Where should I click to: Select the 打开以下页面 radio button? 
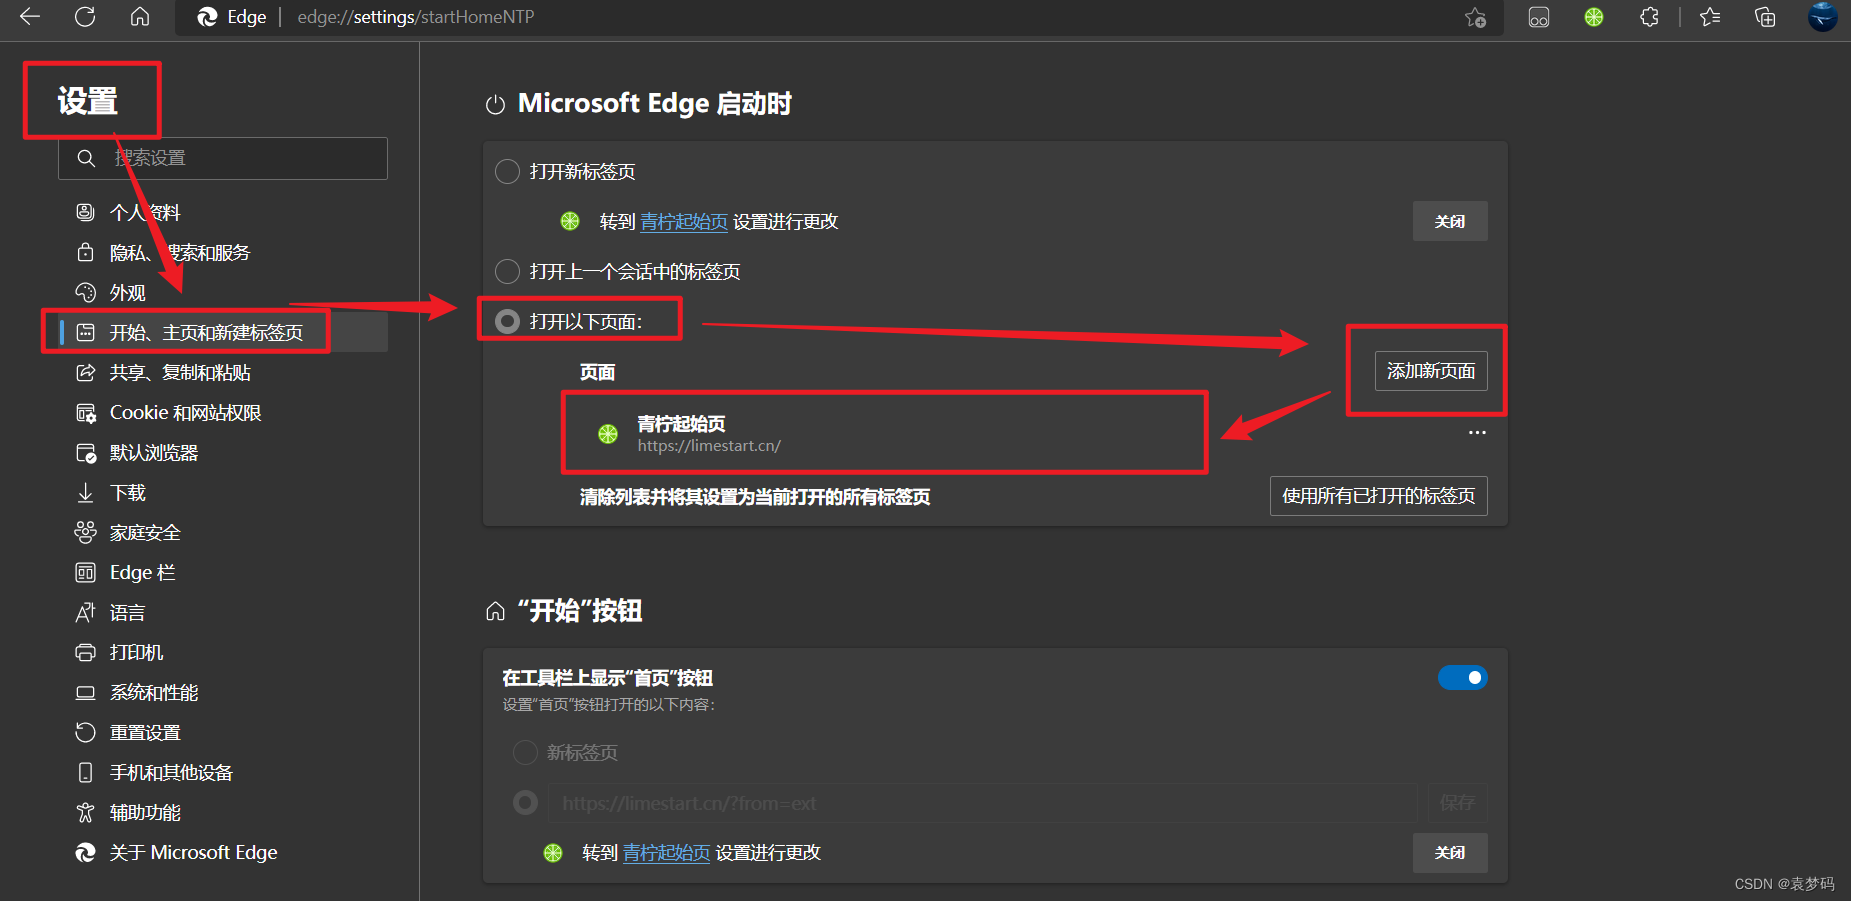pos(507,321)
